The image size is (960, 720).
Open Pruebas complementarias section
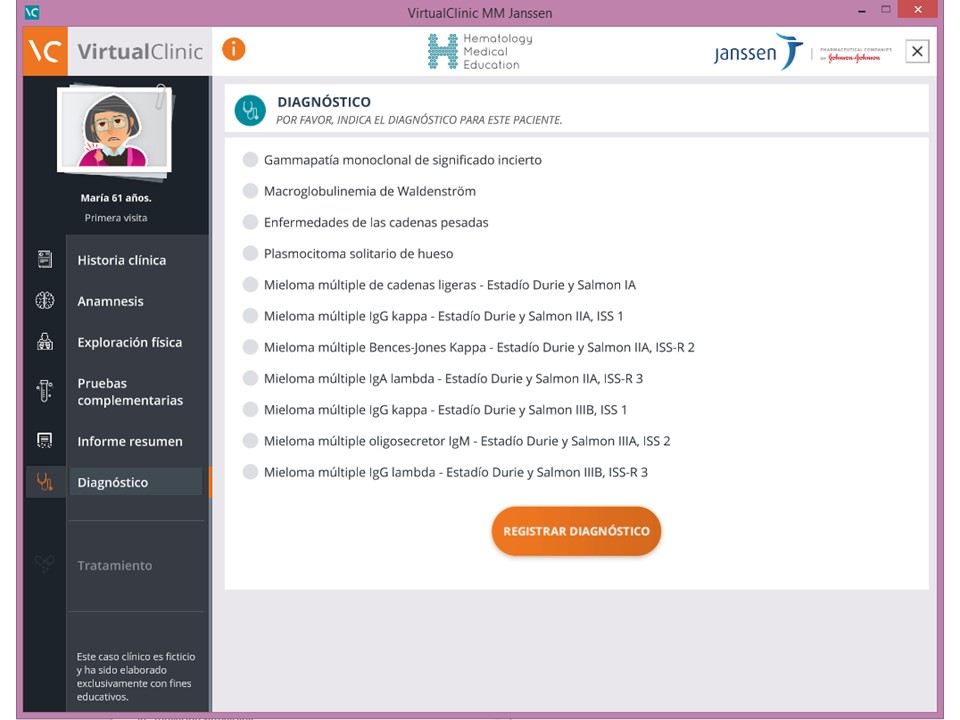(130, 392)
